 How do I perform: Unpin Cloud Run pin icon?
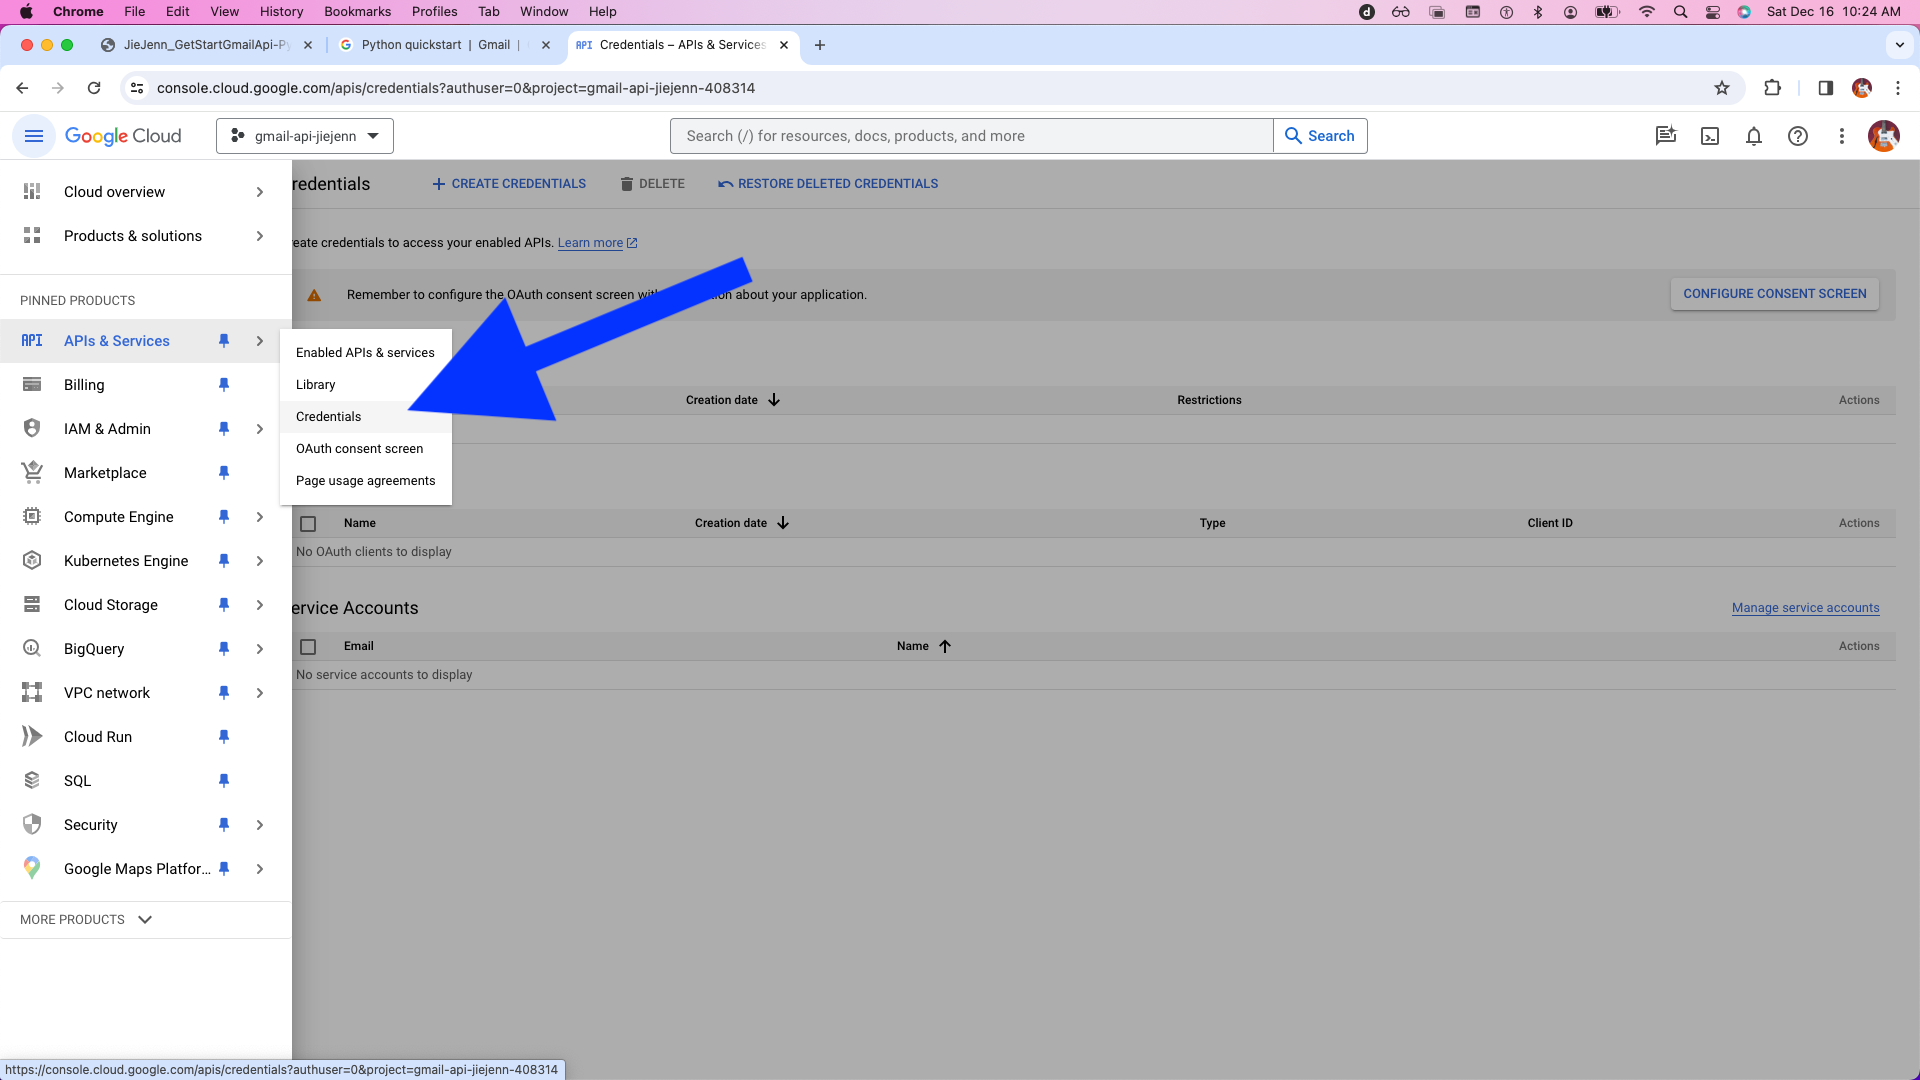pyautogui.click(x=224, y=737)
